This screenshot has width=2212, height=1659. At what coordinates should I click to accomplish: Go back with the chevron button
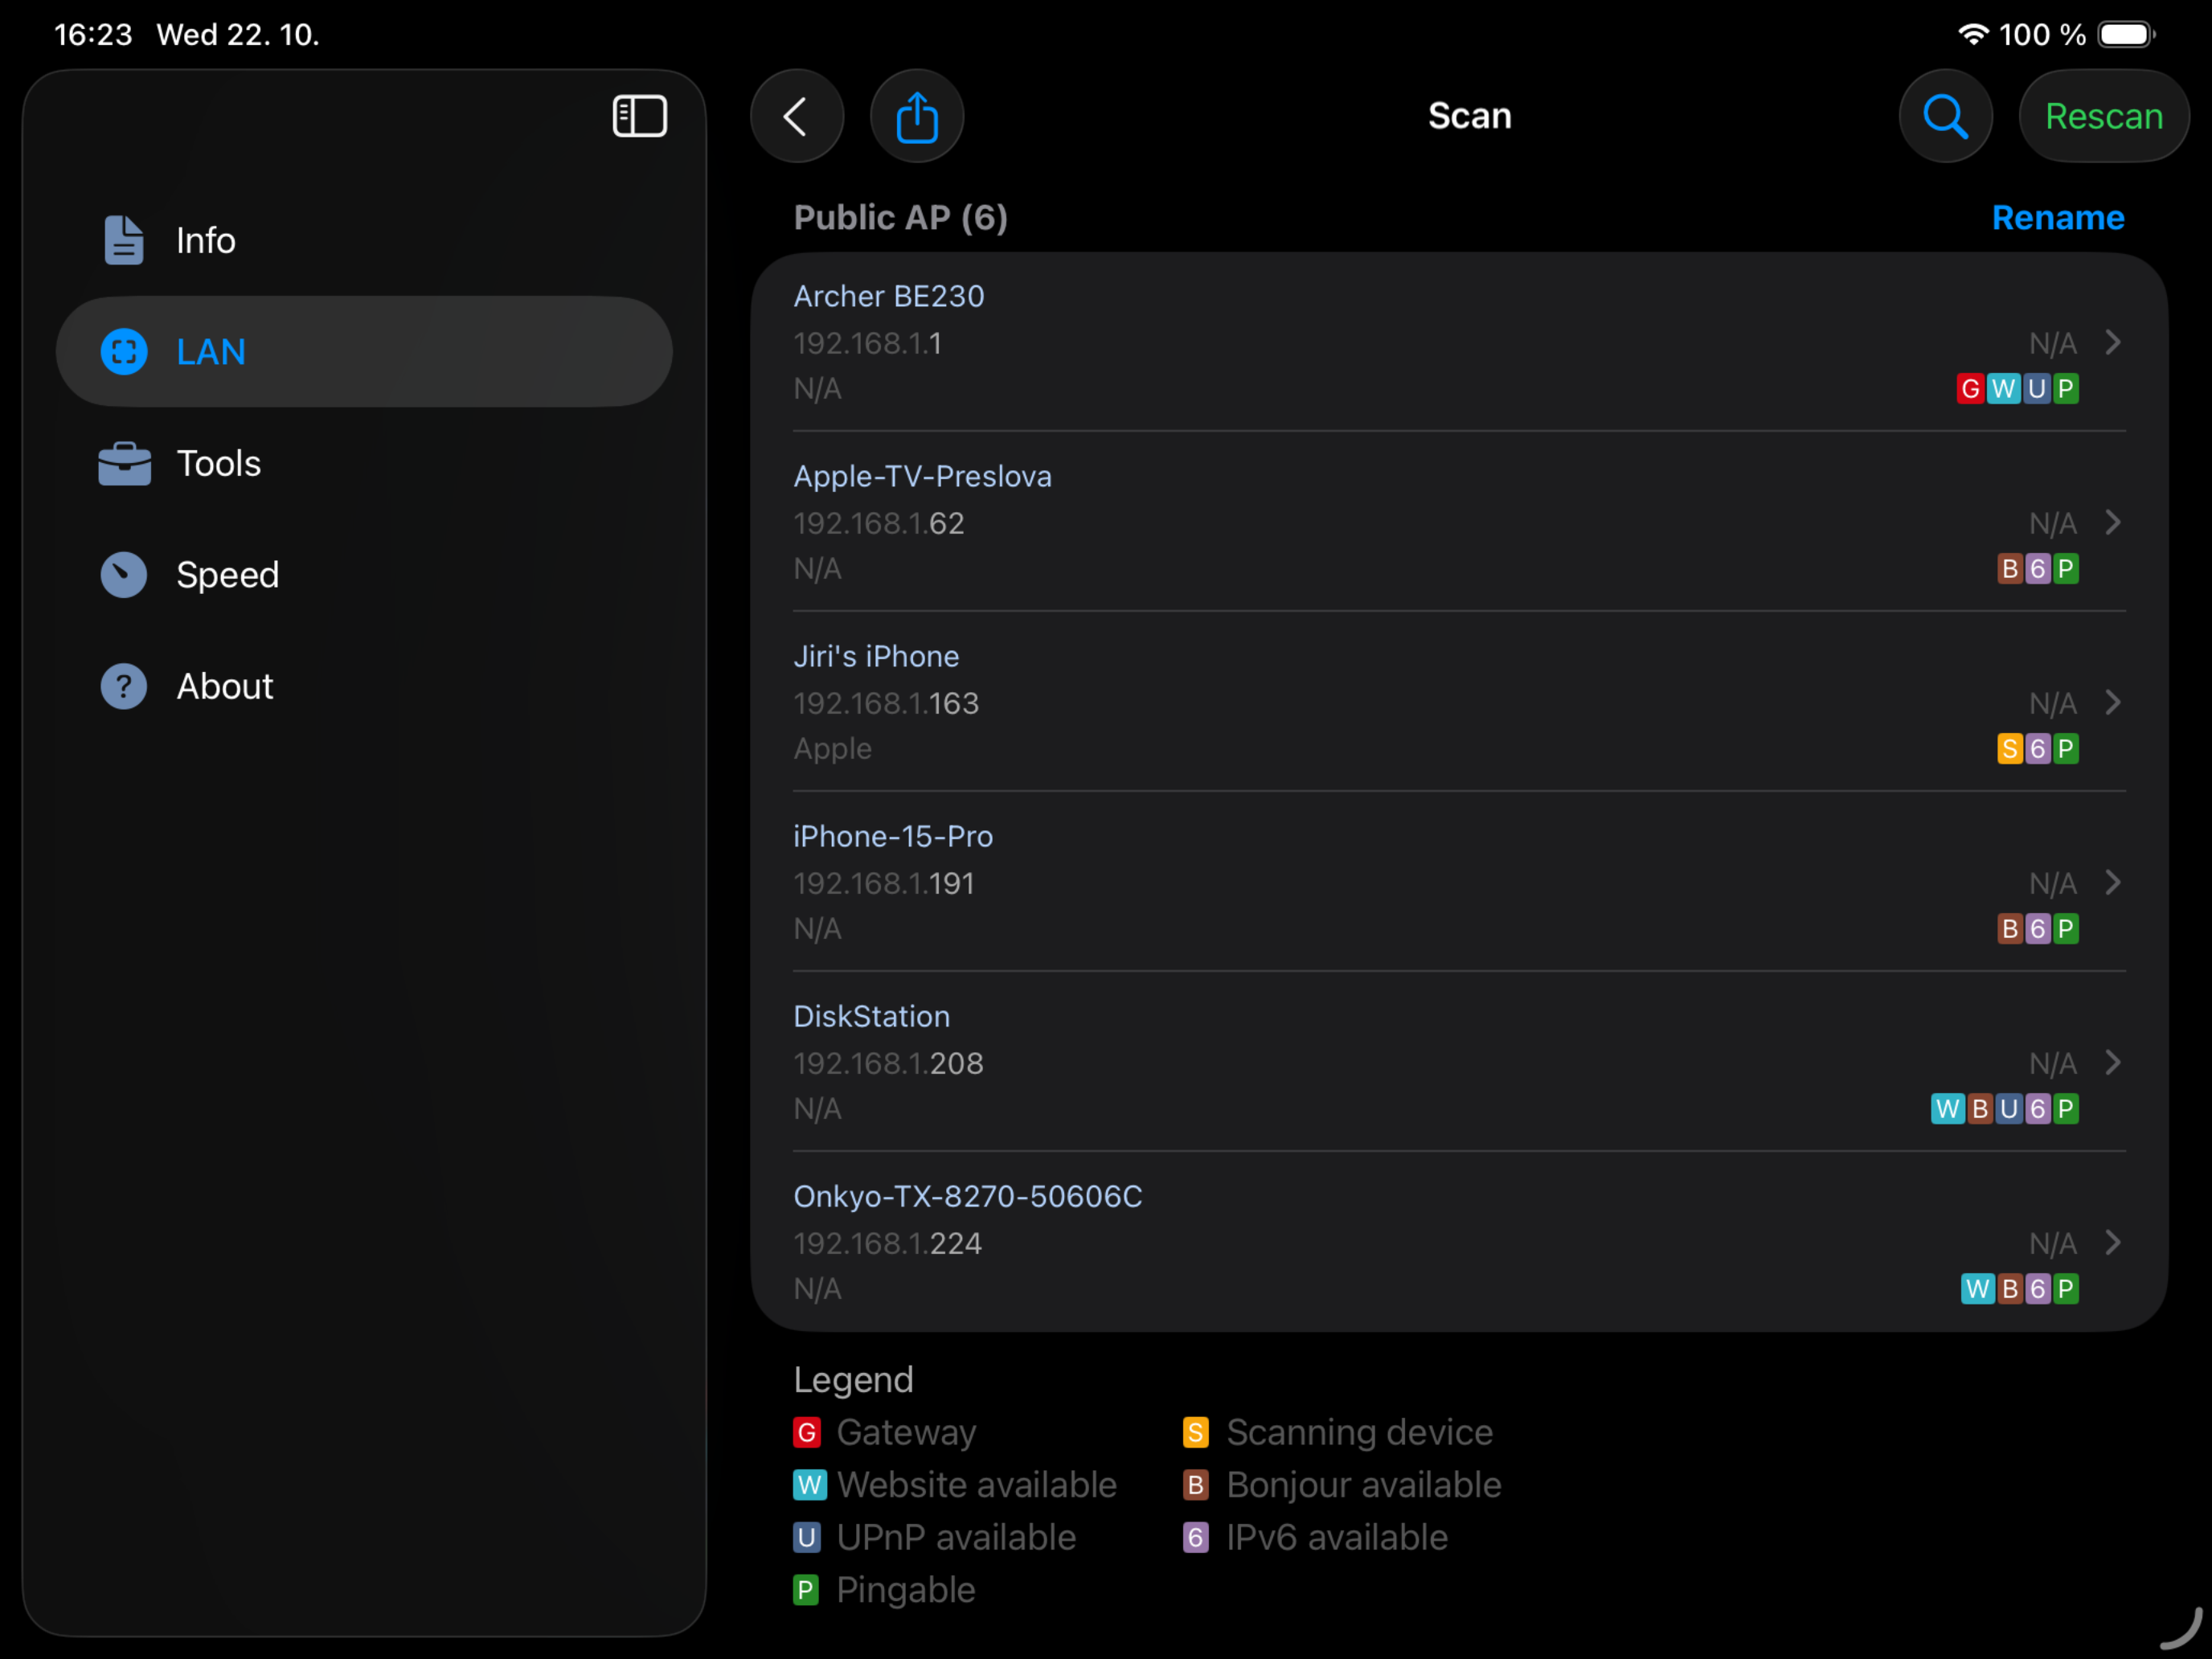point(797,116)
